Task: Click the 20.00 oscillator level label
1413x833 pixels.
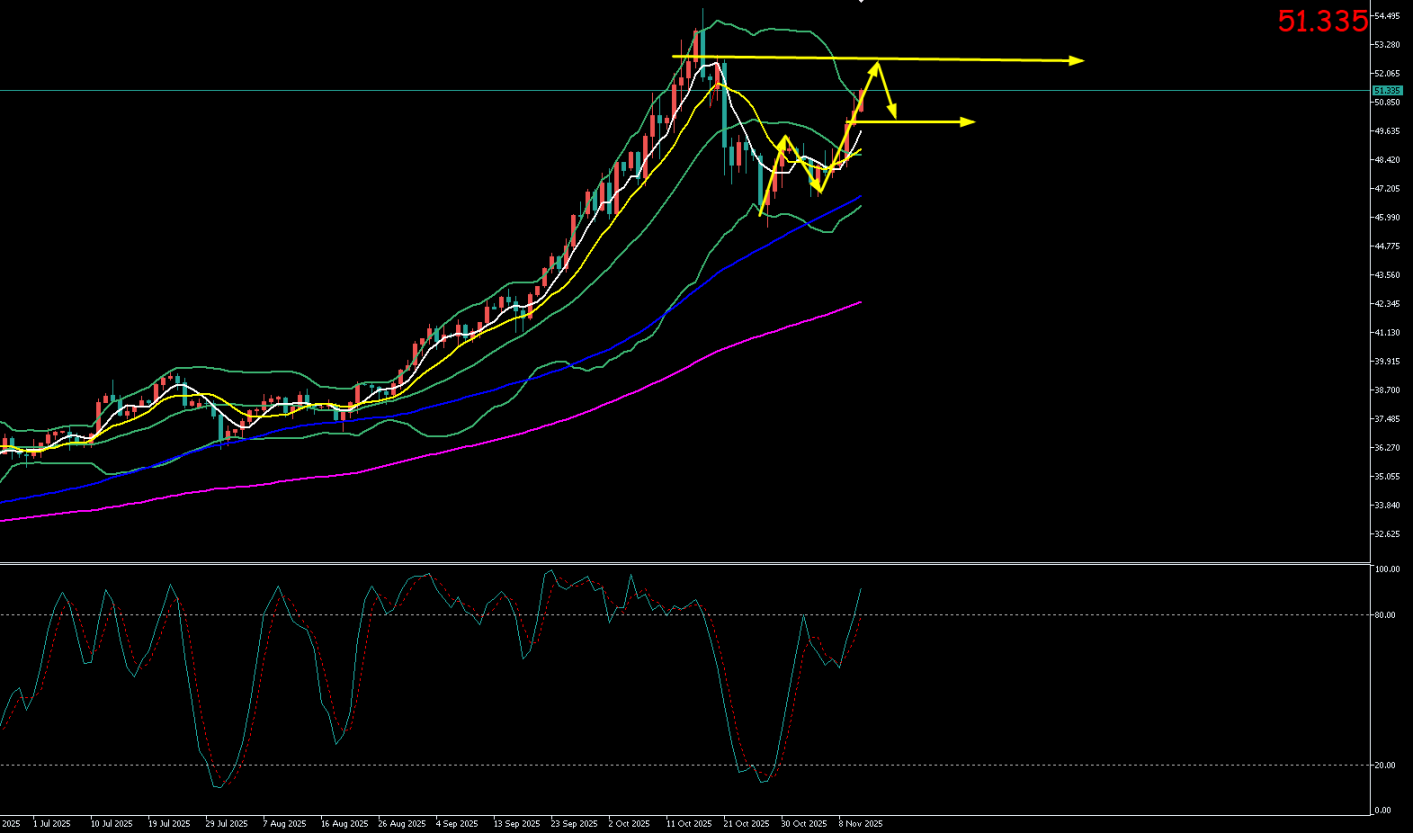Action: coord(1384,765)
